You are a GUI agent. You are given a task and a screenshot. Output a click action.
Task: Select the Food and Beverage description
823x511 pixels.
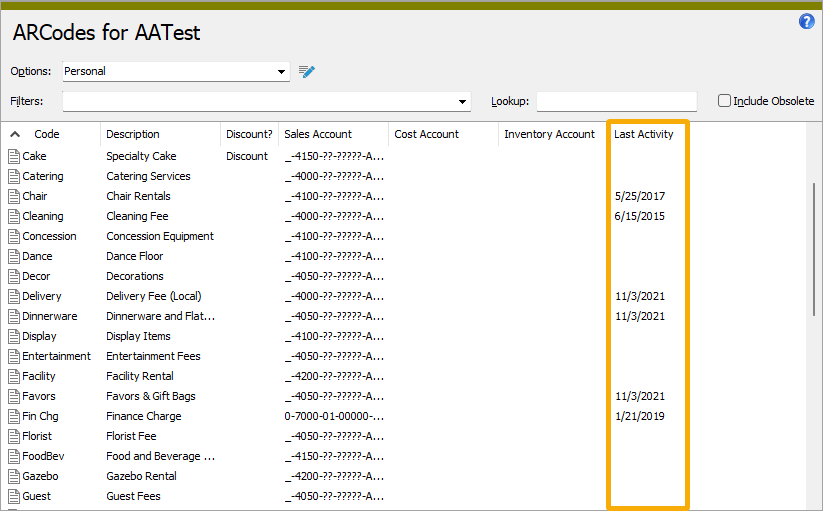[161, 456]
